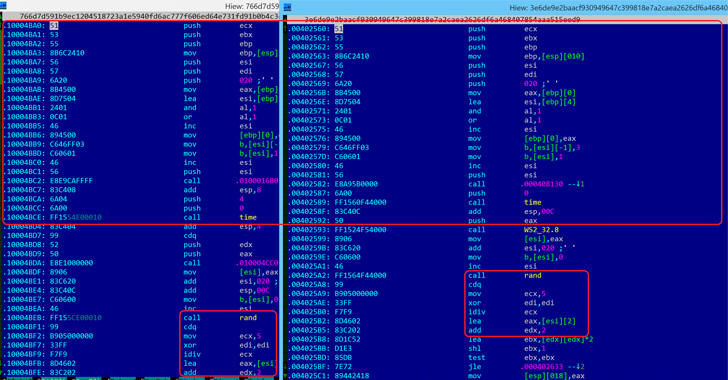Screen dimensions: 728x380
Task: Click the right Hiew window's title bar icon
Action: pos(288,7)
